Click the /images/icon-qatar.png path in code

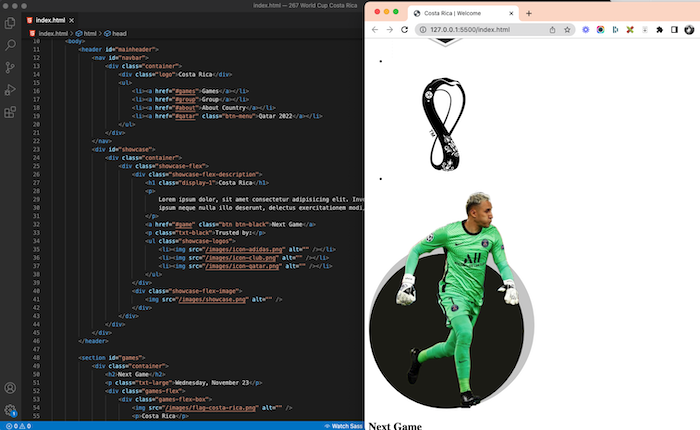(242, 266)
